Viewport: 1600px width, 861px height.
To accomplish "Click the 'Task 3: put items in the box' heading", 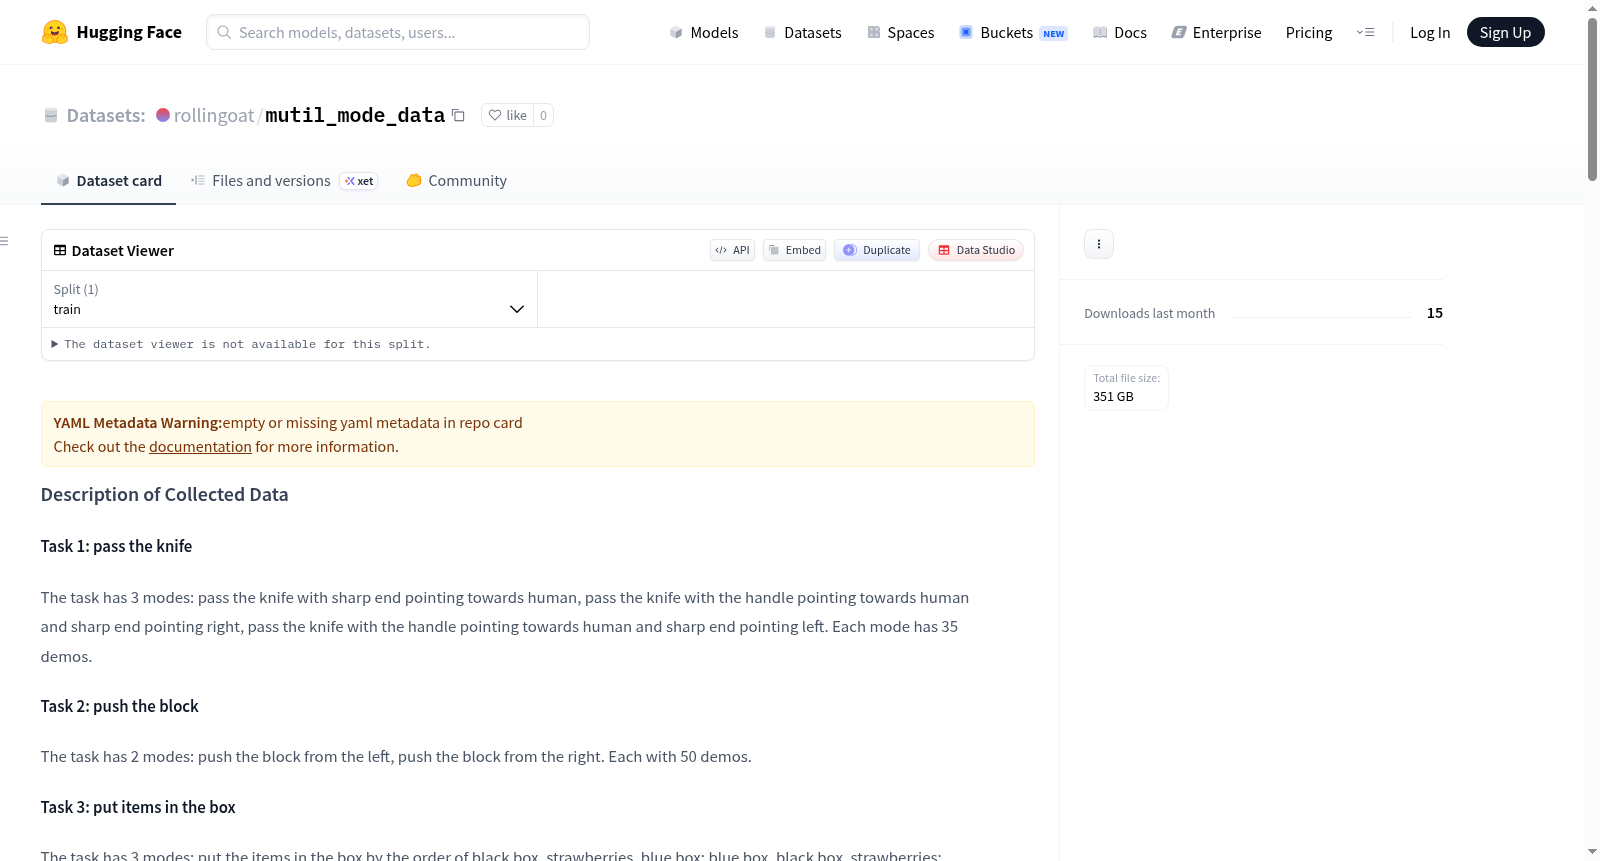I will [x=138, y=807].
